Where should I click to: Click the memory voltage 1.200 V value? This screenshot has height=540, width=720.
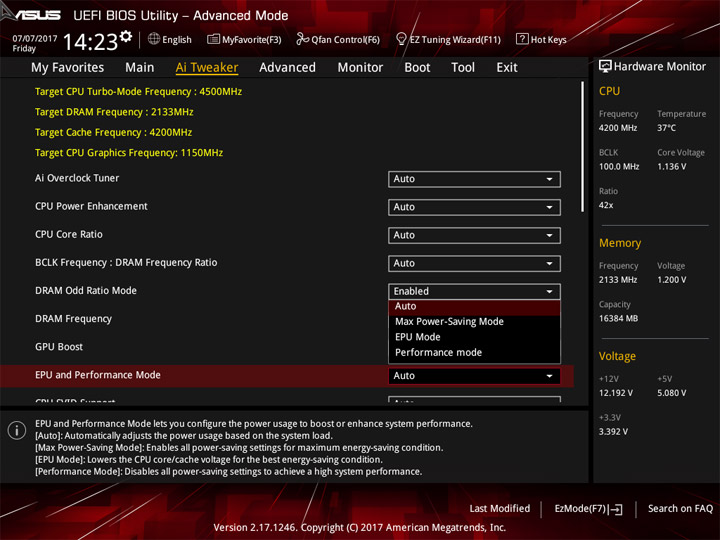(672, 280)
